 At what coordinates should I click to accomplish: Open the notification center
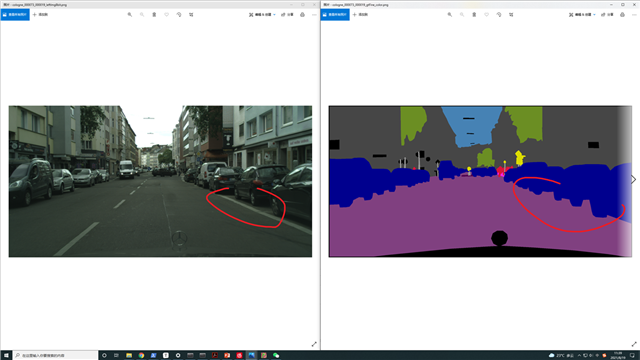632,356
